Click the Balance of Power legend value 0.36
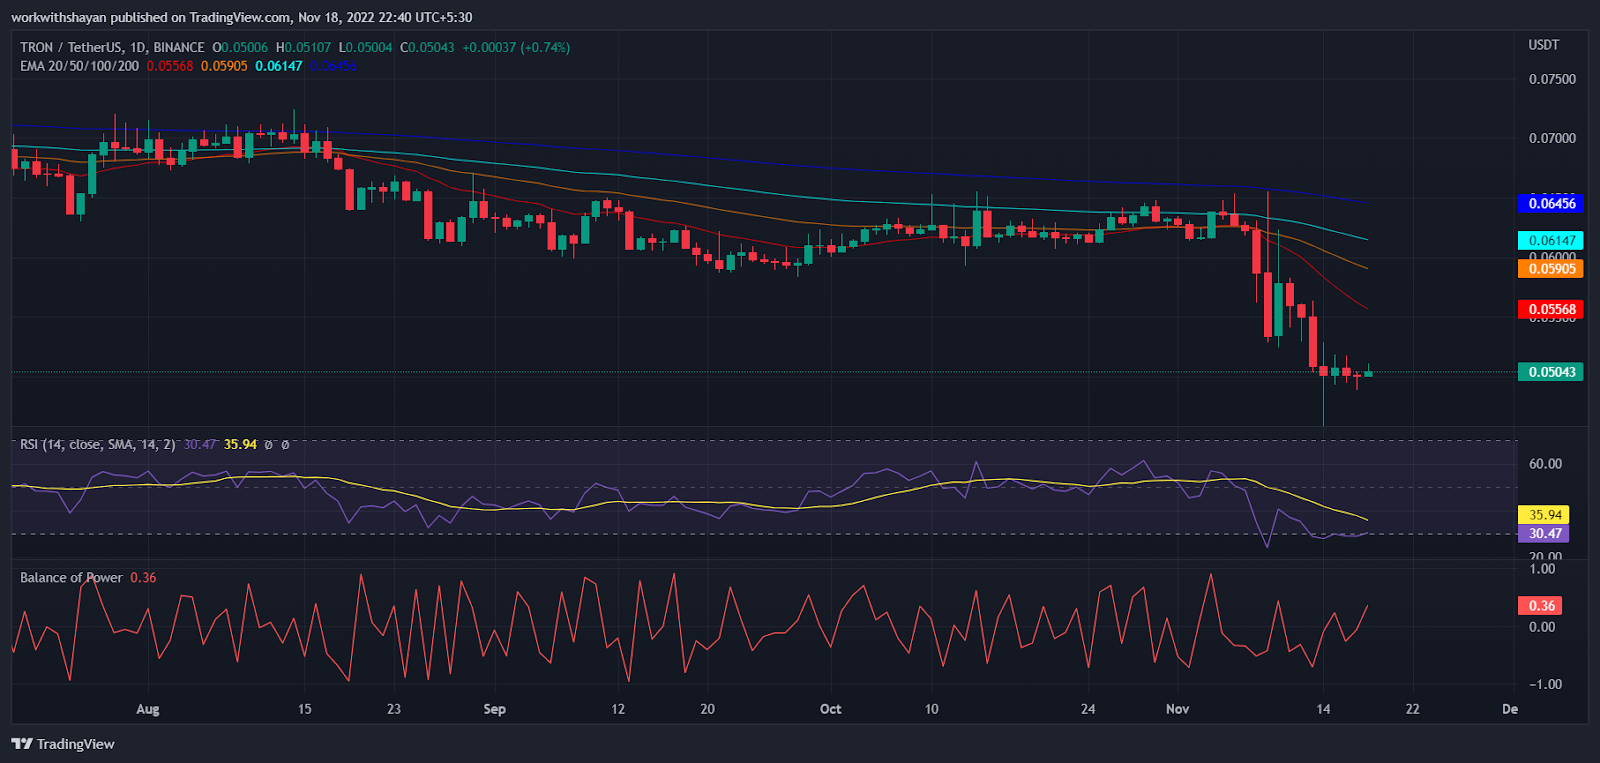The image size is (1600, 763). click(143, 578)
